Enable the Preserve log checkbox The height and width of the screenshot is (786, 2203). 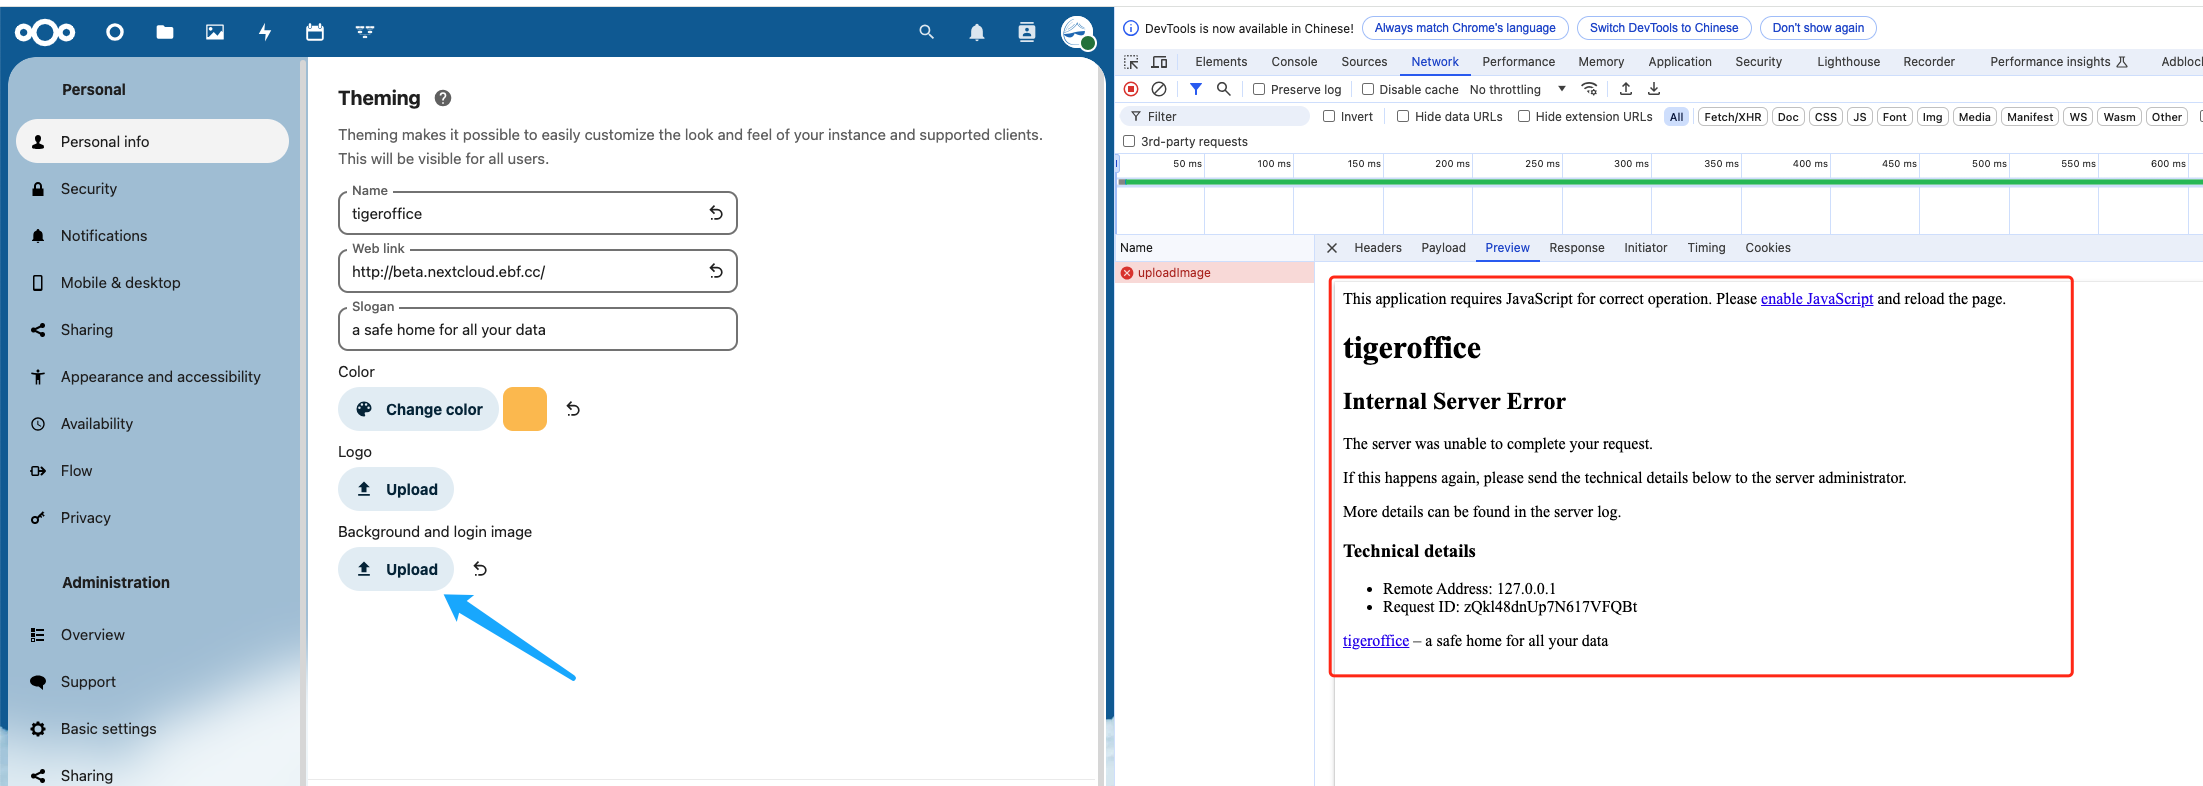pyautogui.click(x=1259, y=89)
